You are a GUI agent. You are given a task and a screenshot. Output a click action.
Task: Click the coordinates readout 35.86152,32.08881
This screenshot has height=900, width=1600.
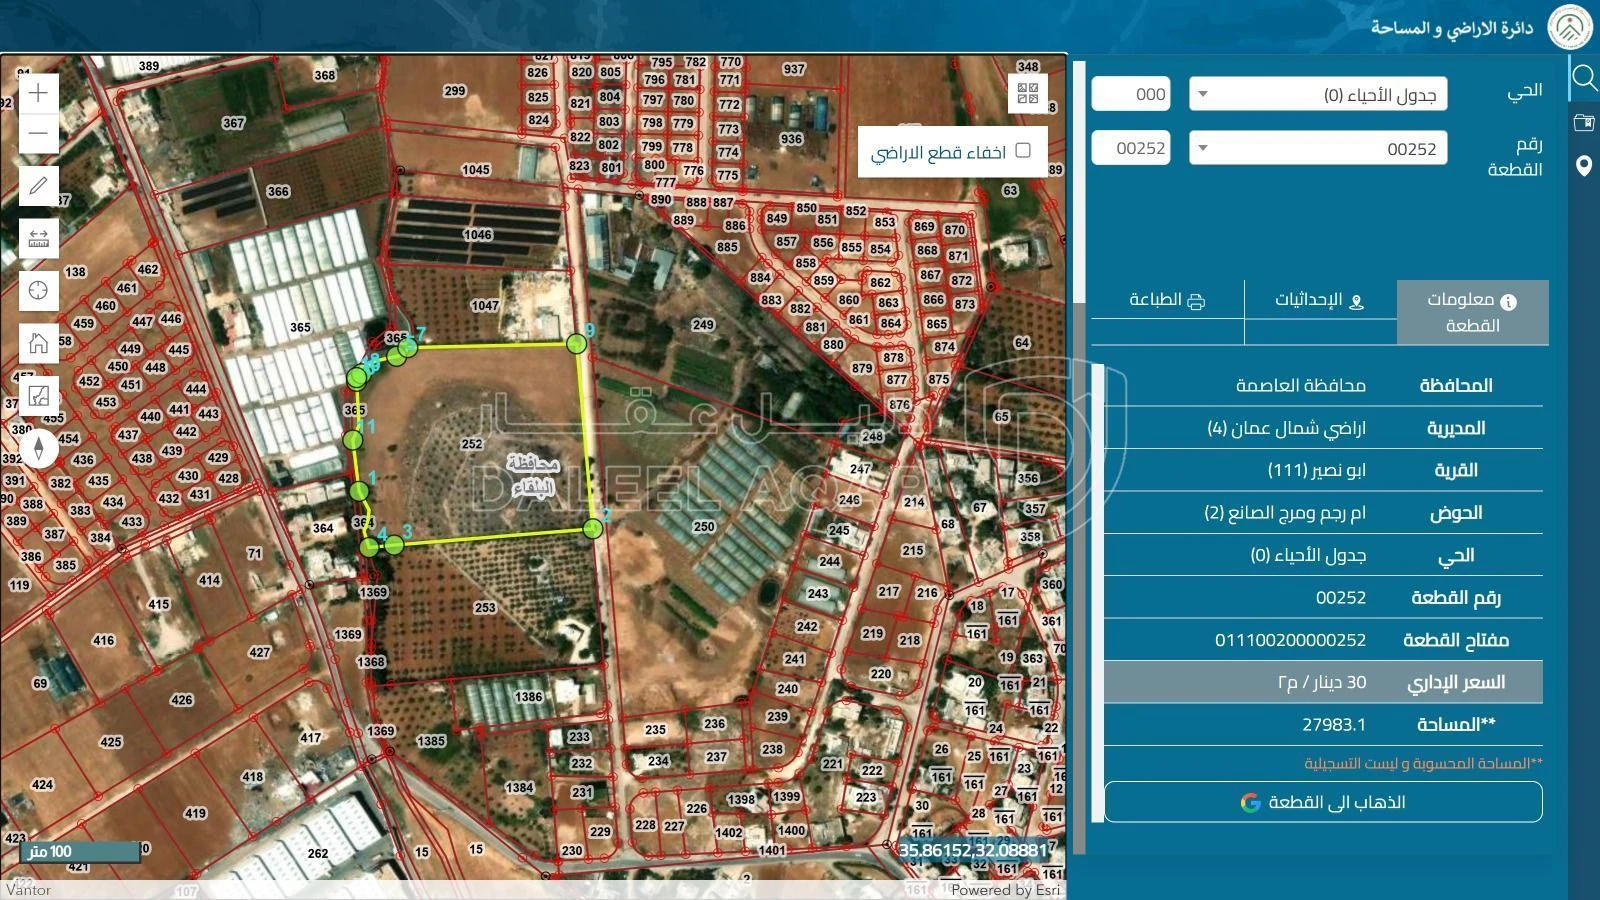coord(973,850)
